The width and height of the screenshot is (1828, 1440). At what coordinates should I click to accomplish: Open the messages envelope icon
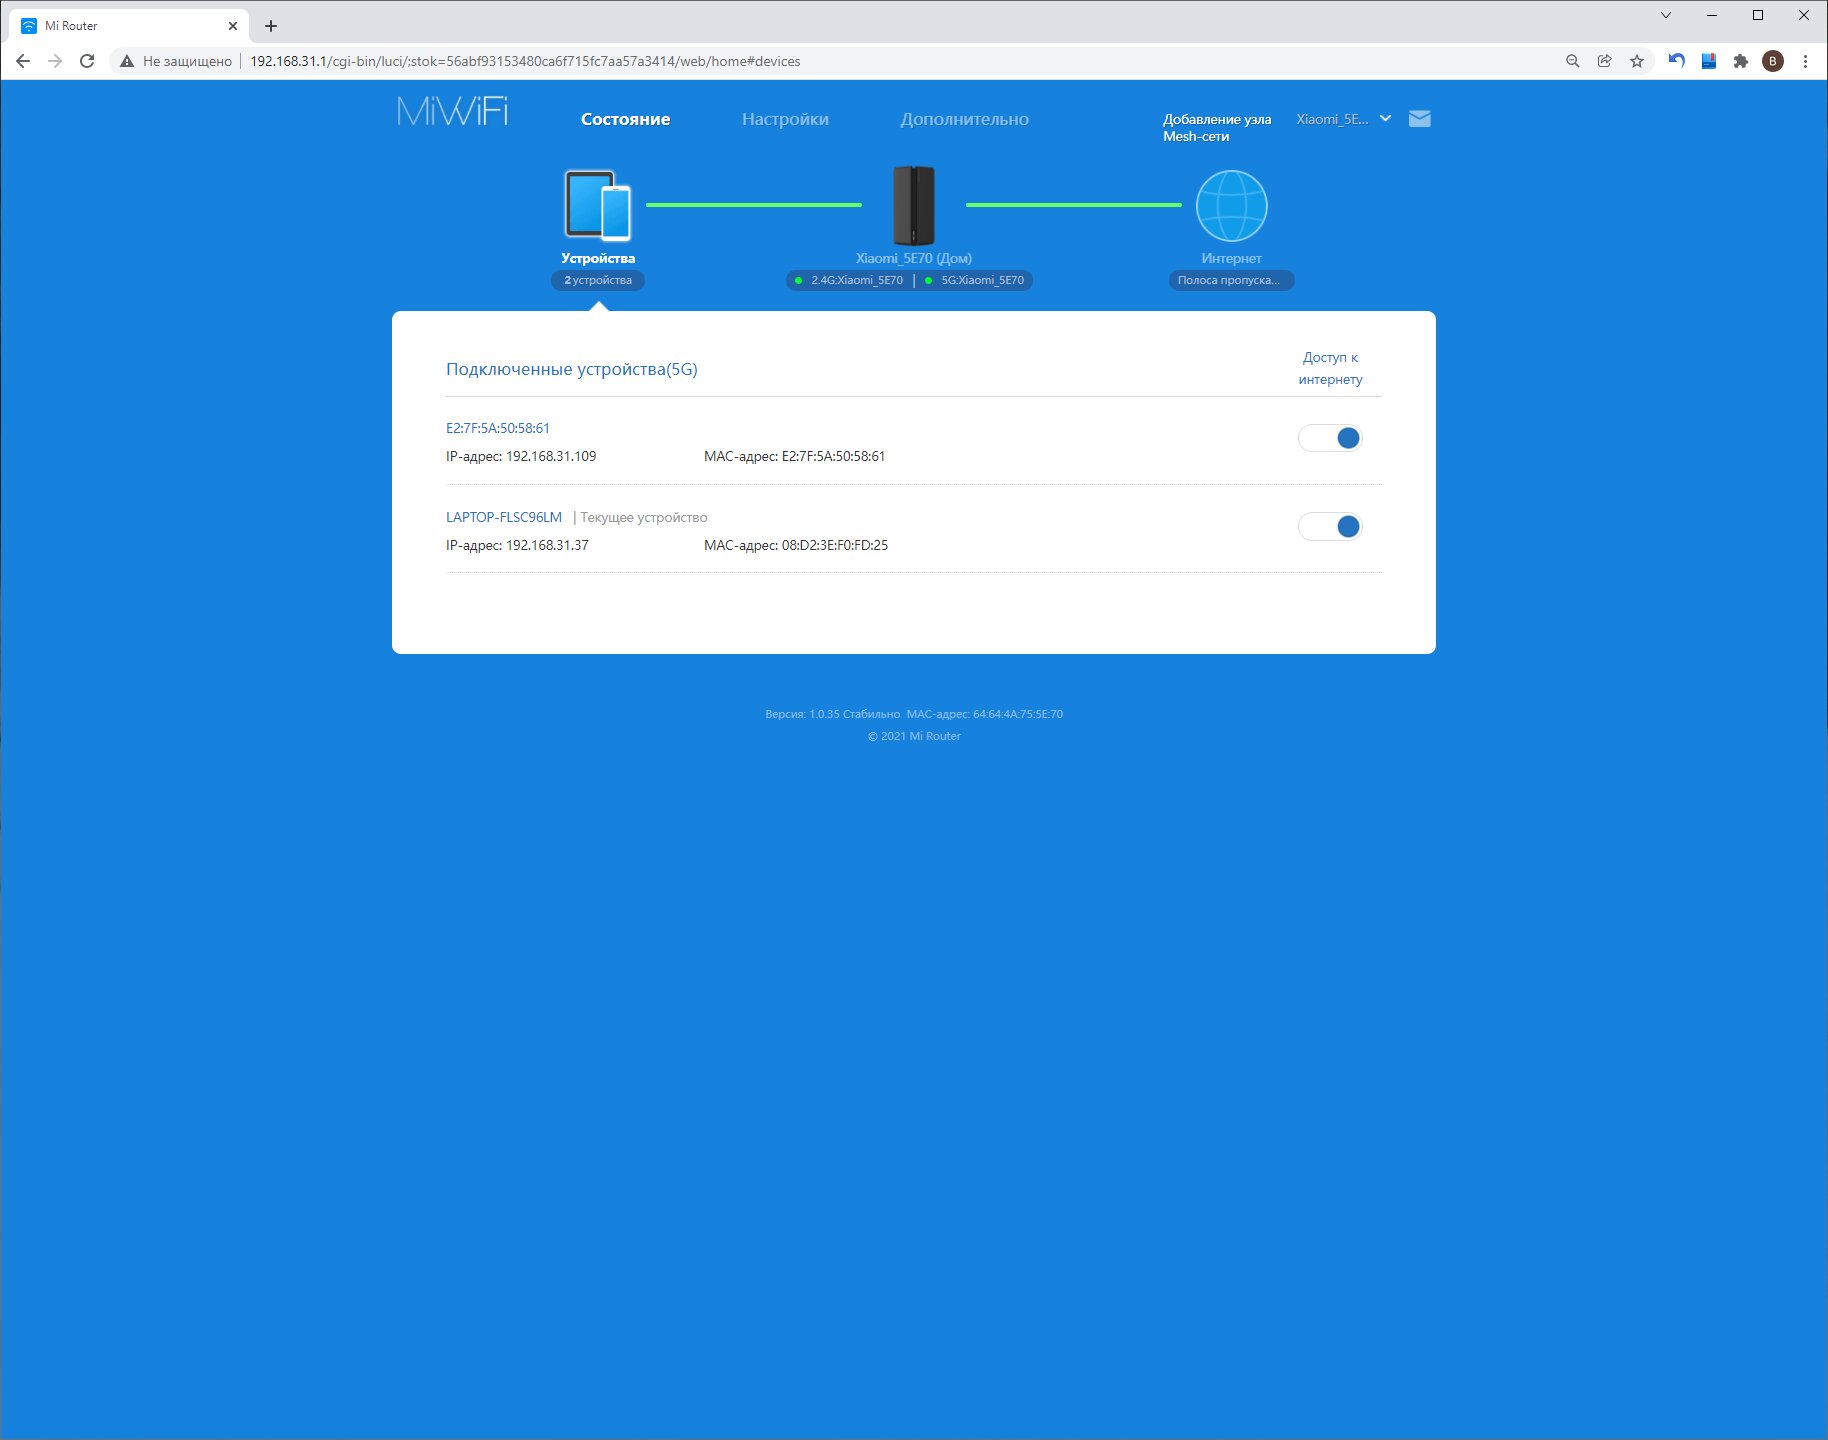[1419, 119]
